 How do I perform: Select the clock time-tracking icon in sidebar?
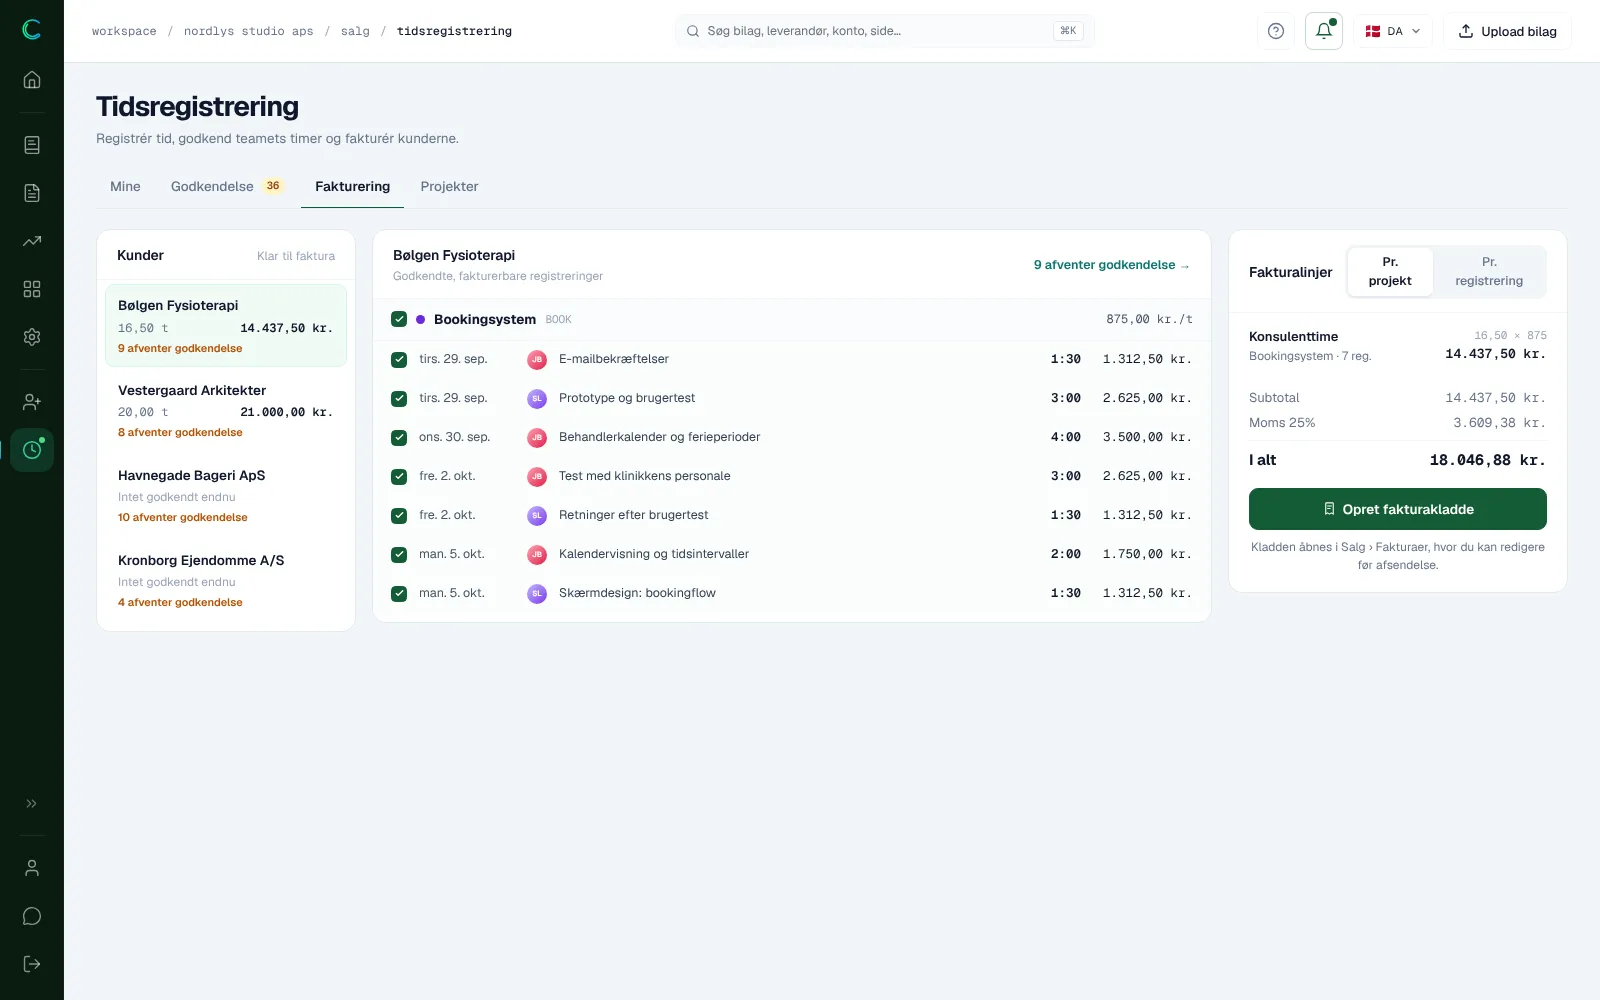click(x=32, y=450)
